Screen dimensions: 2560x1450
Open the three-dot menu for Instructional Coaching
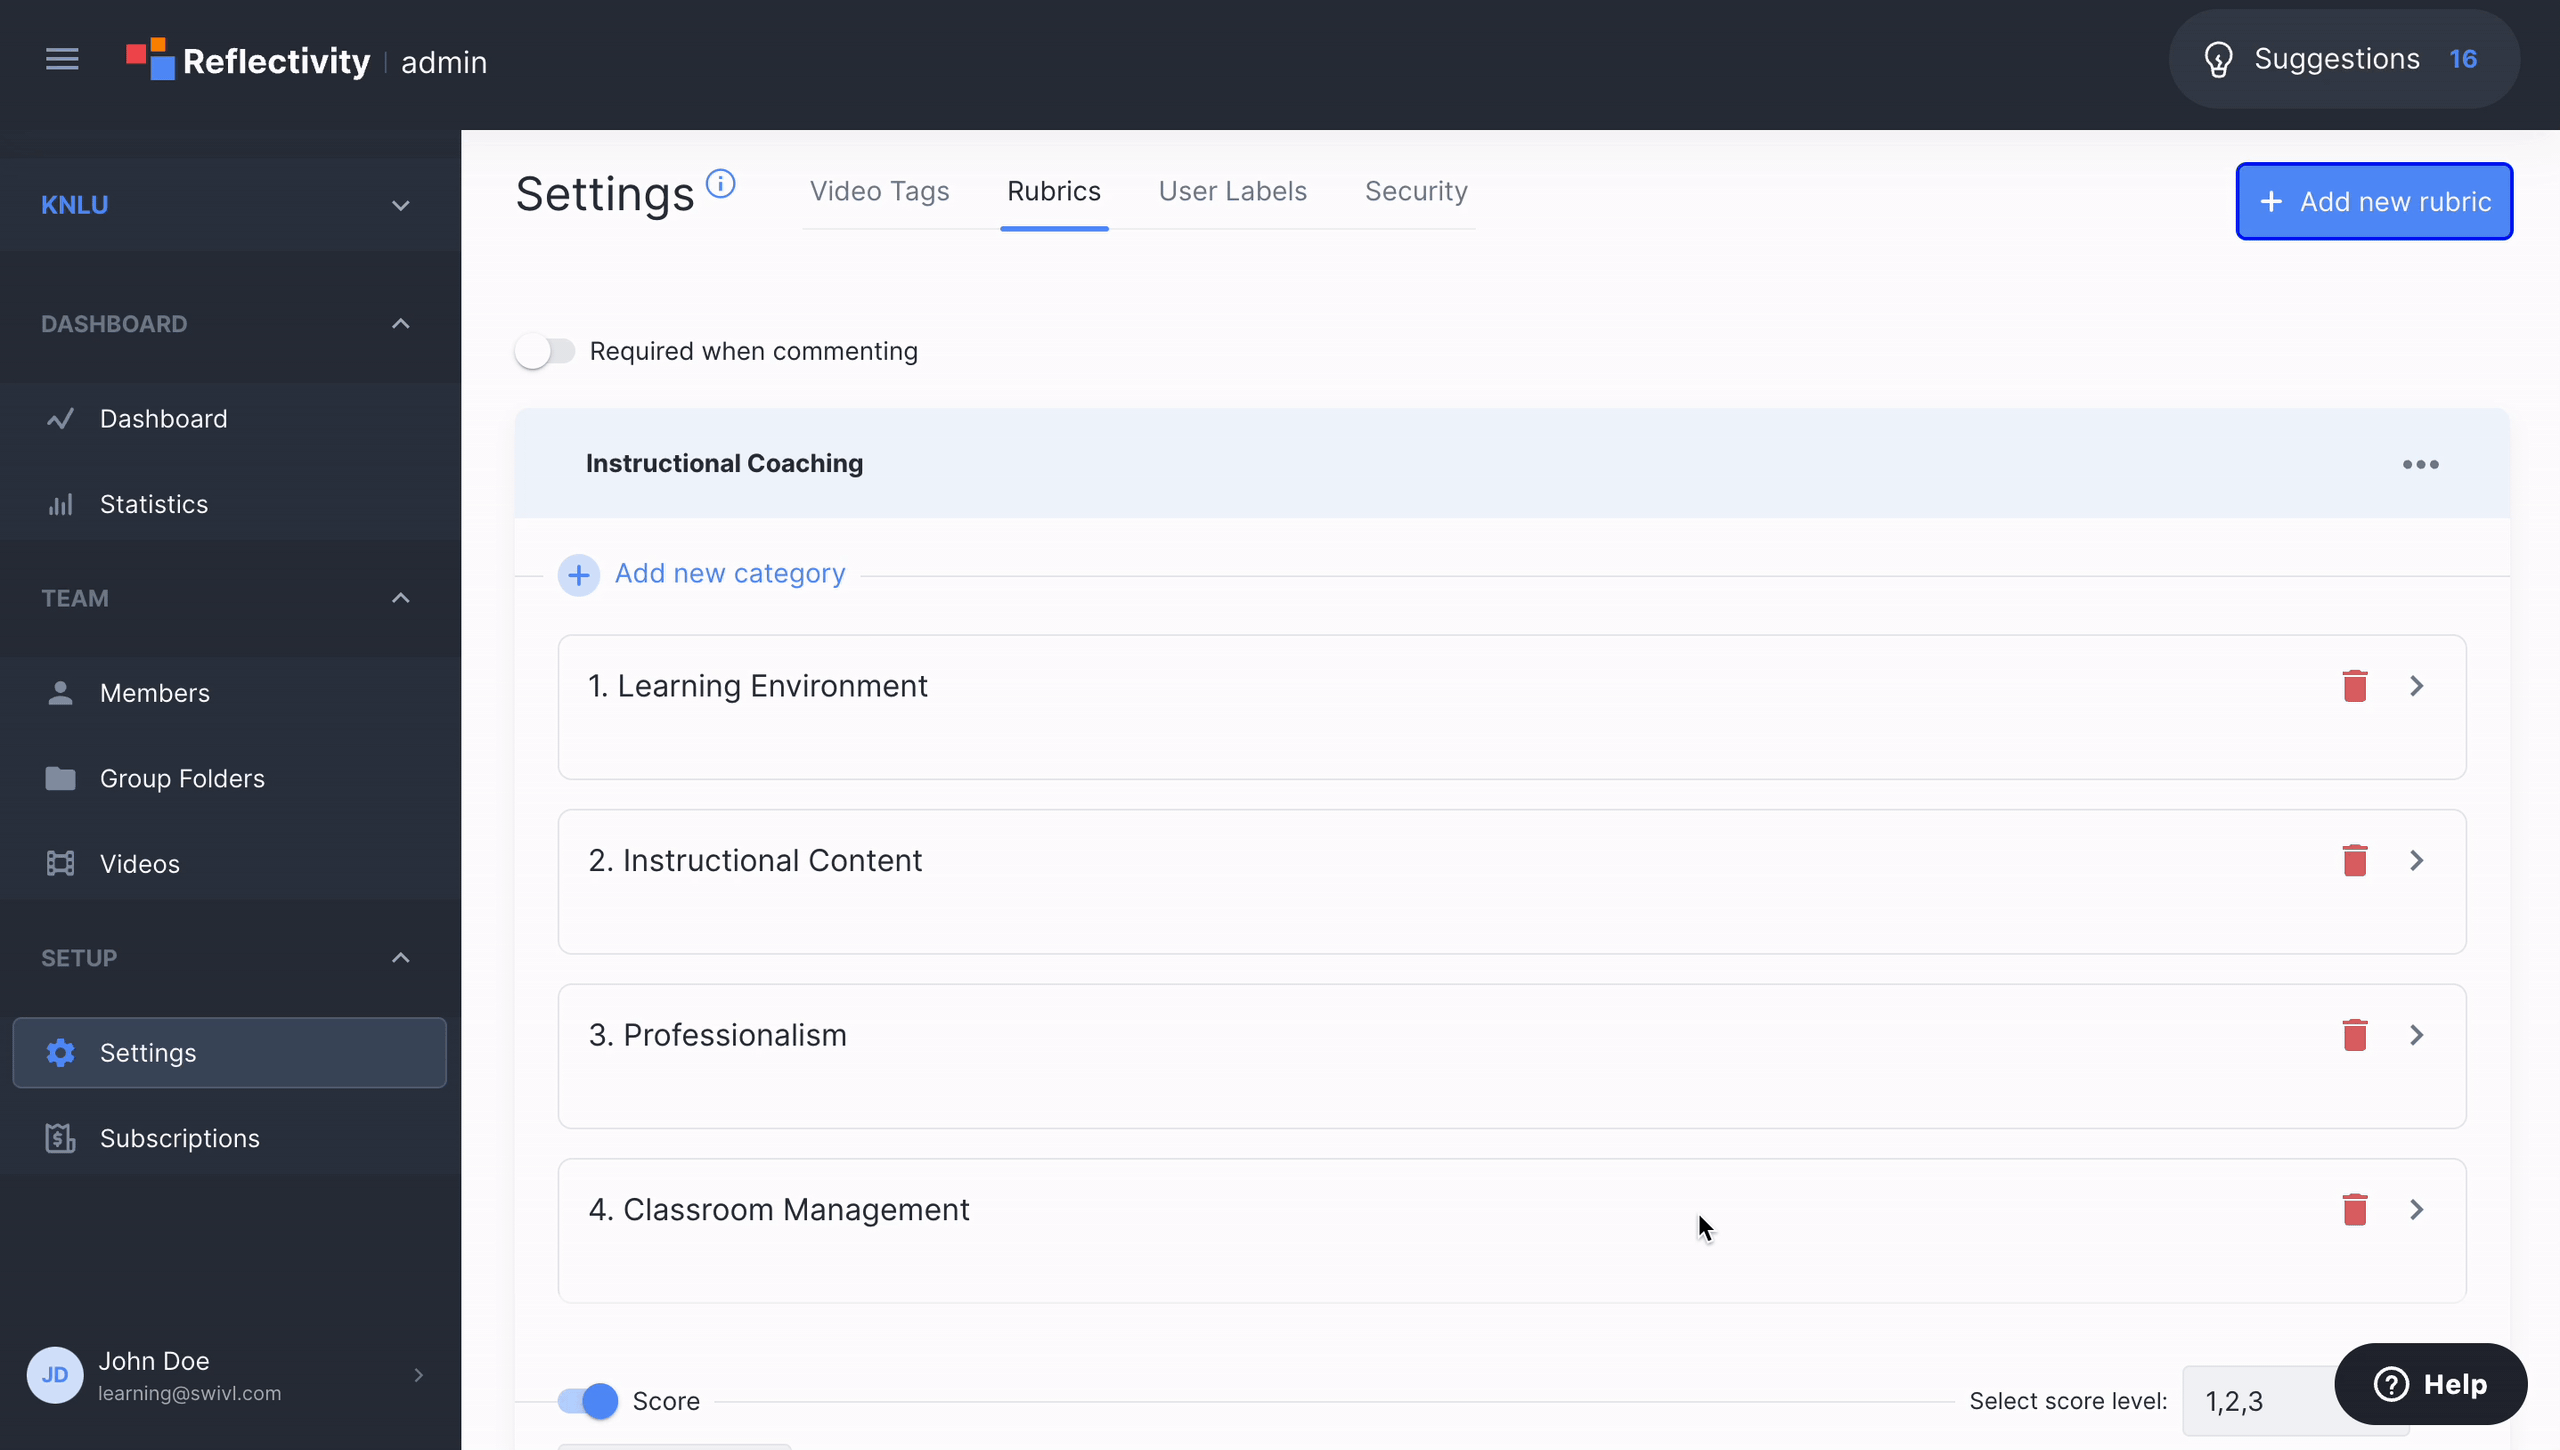point(2421,462)
